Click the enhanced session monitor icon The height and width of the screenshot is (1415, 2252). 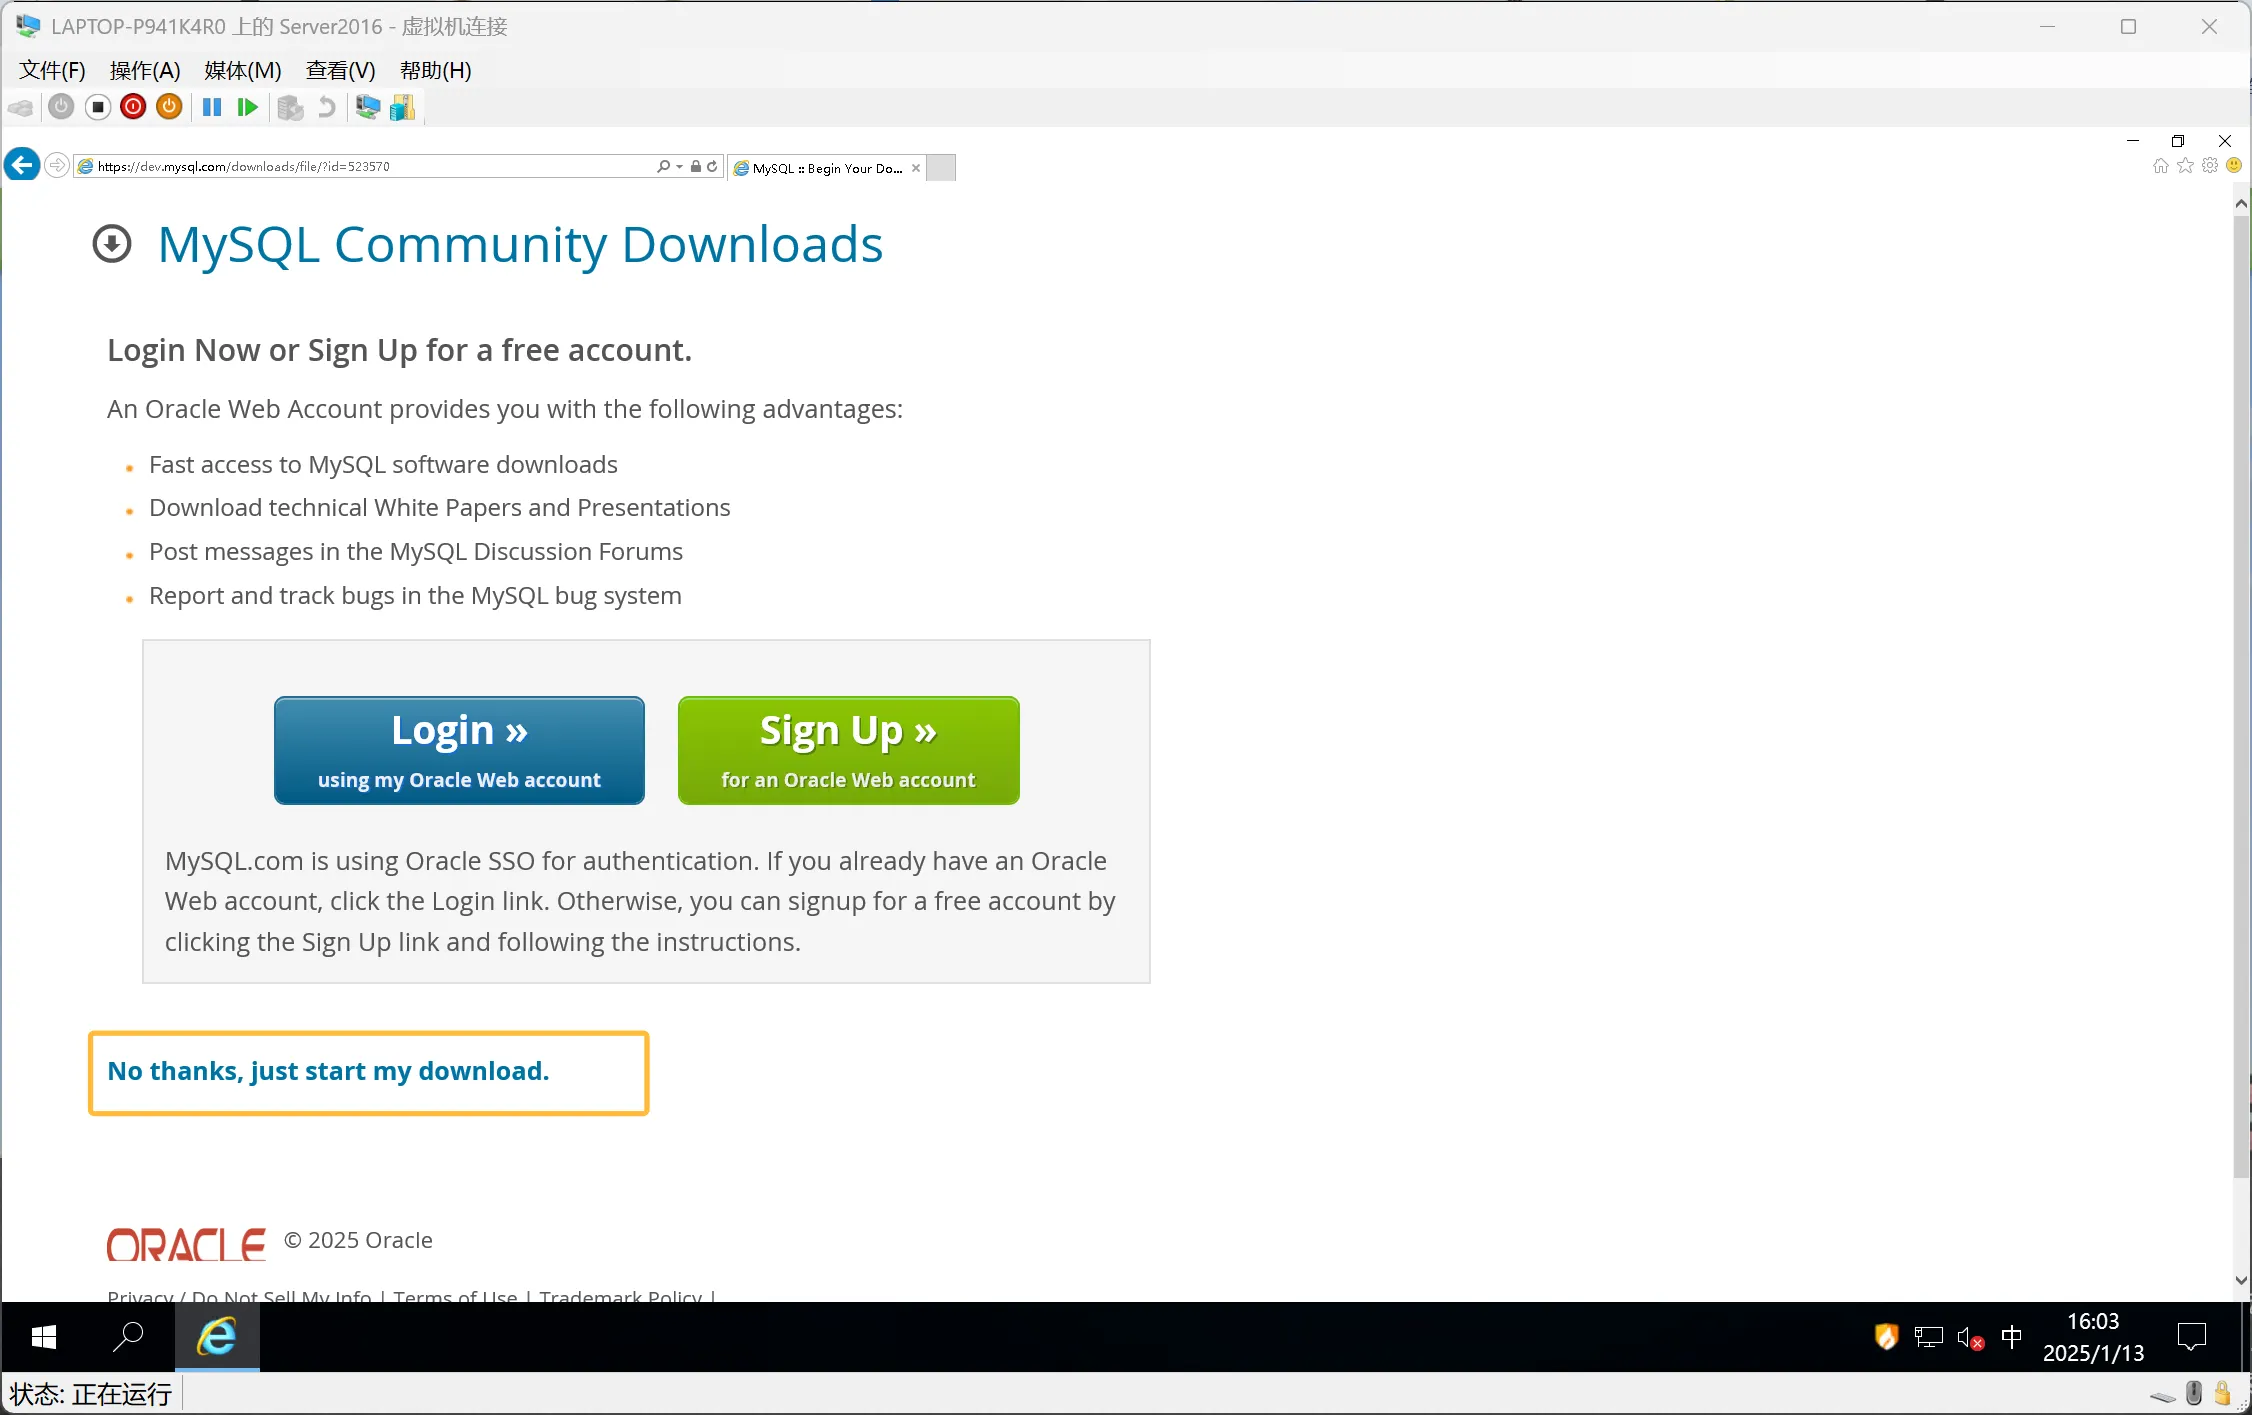tap(367, 107)
